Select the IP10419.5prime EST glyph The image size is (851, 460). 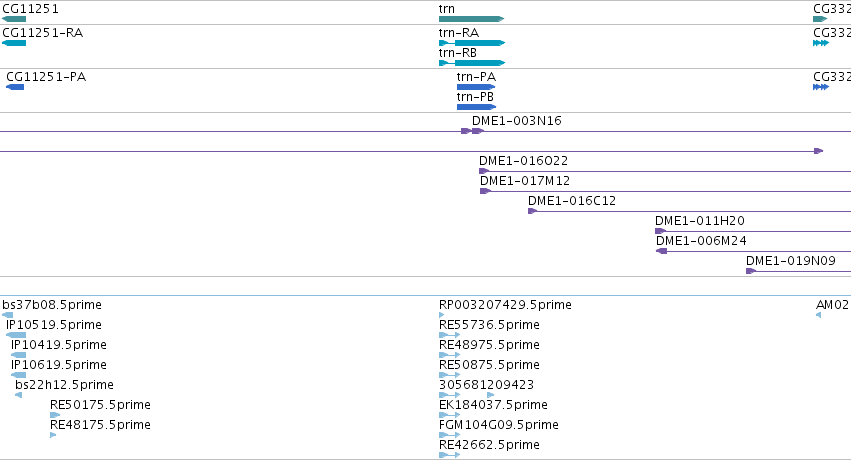coord(18,355)
